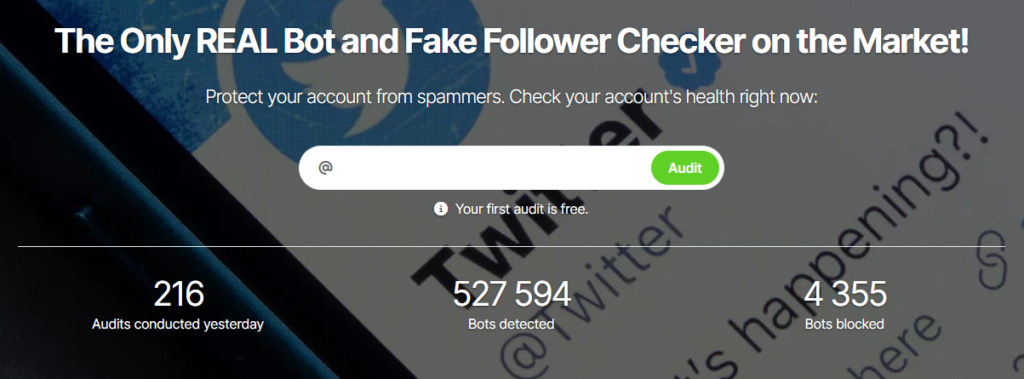Click the 'Protect your account from spammers' subtitle
The width and height of the screenshot is (1024, 379).
(x=511, y=97)
